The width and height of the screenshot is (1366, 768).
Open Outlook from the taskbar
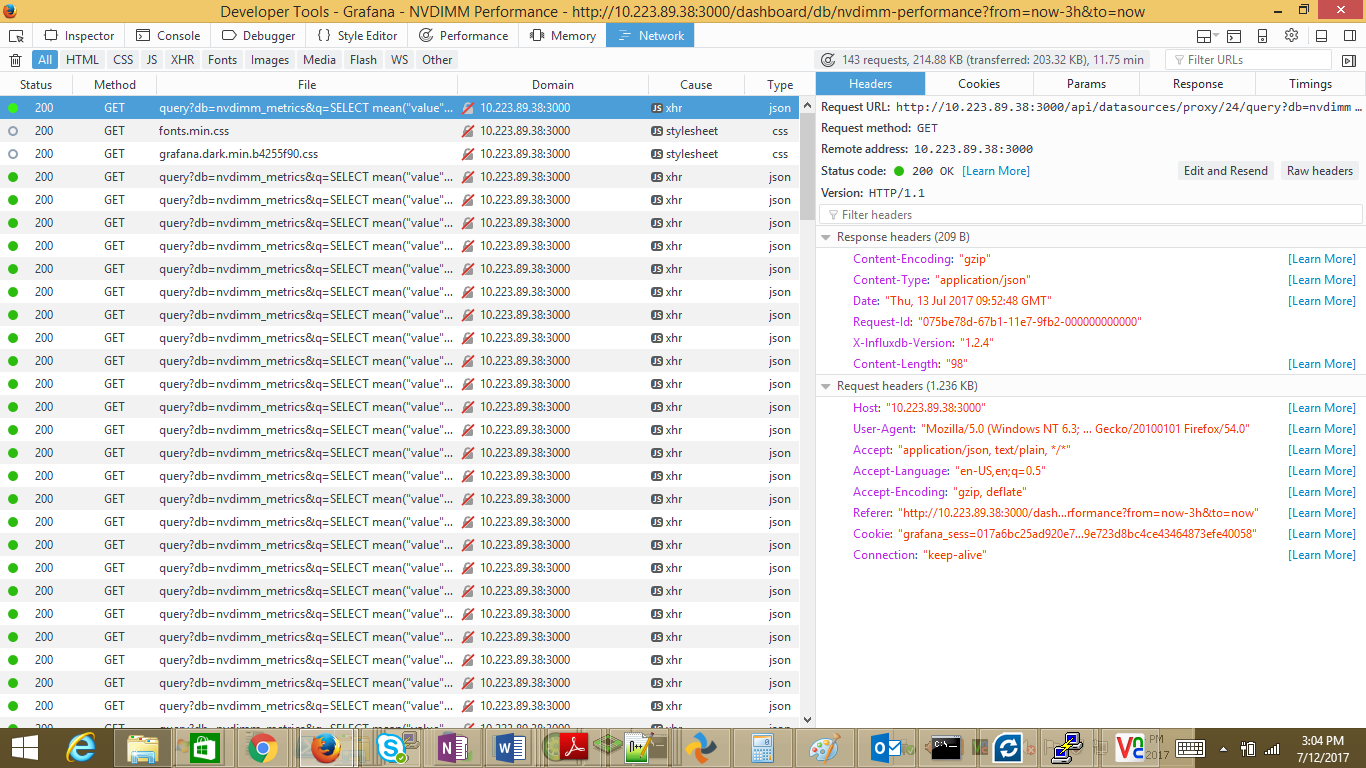888,747
